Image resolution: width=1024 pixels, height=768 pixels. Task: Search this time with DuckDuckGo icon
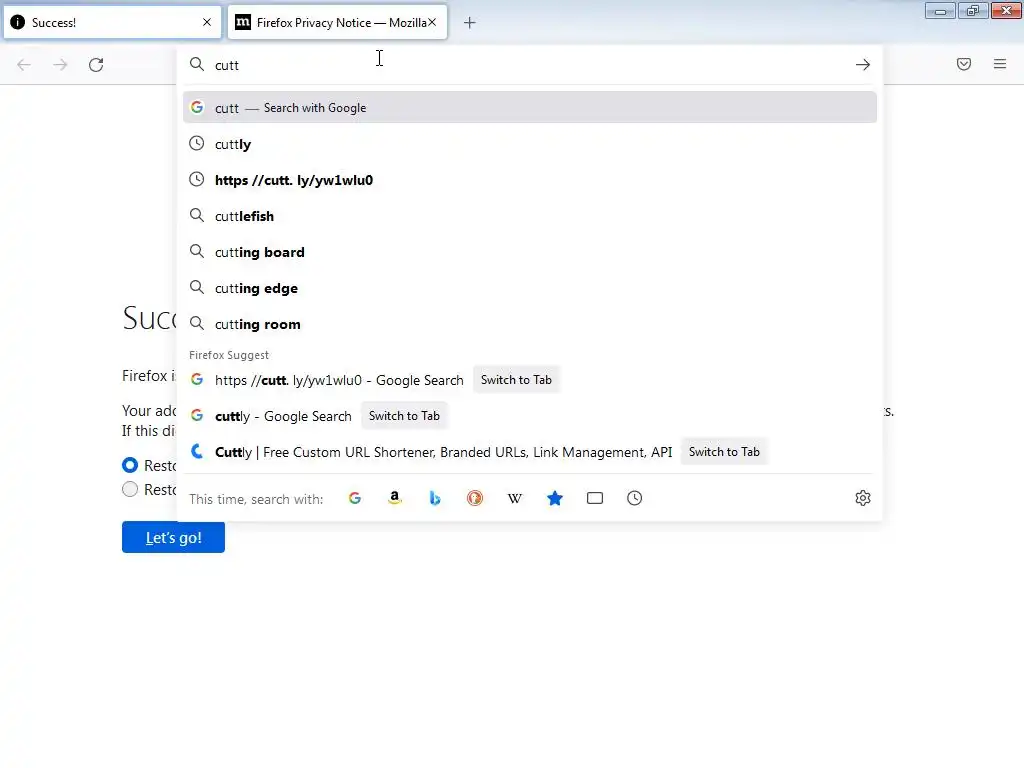click(475, 498)
